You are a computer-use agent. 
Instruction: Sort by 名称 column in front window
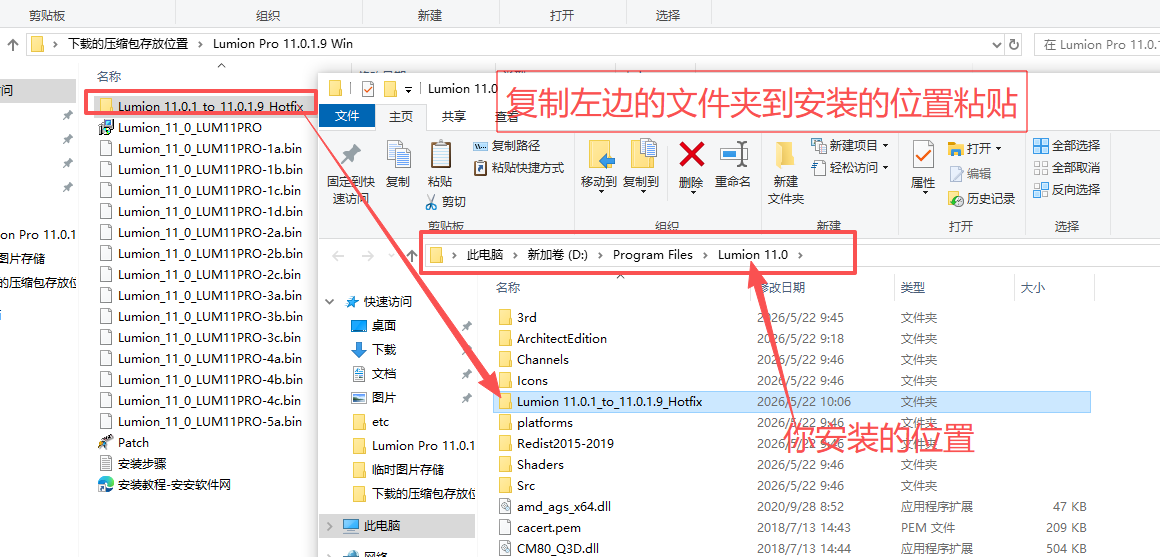508,287
